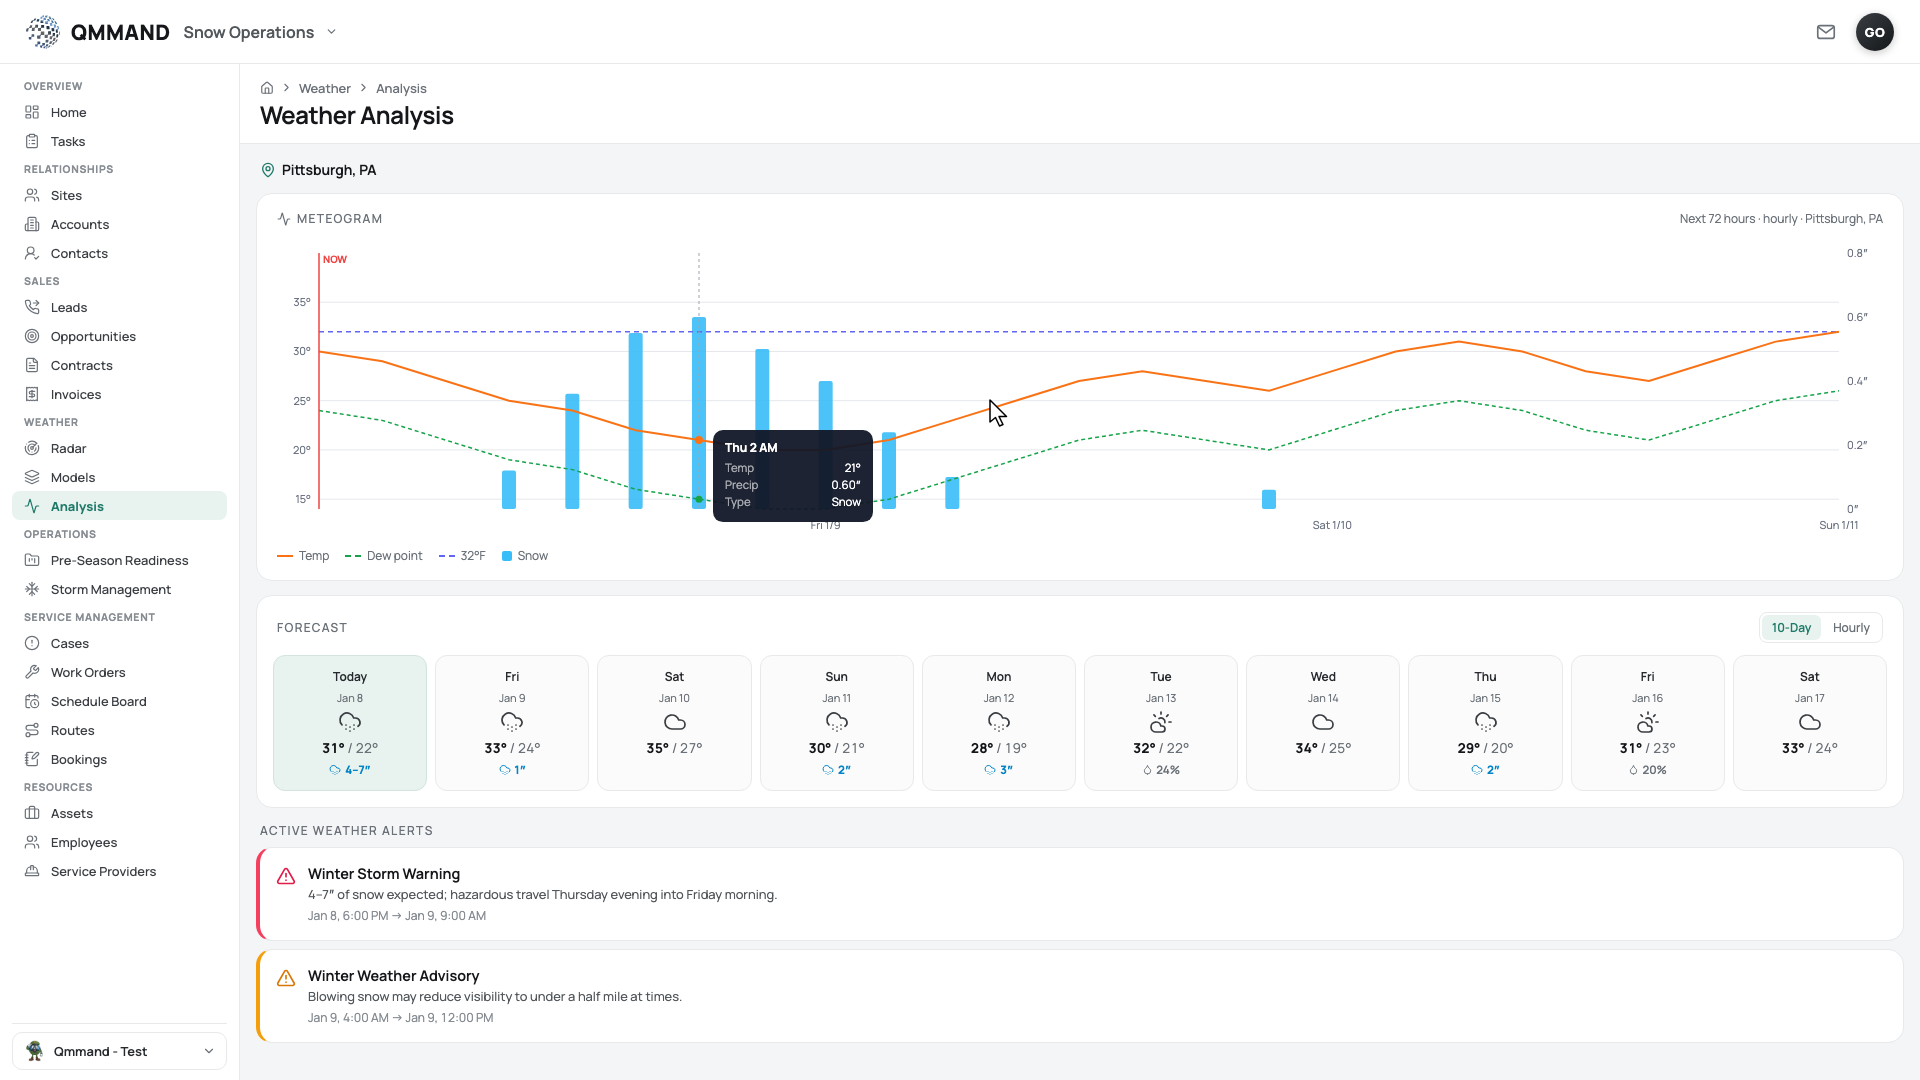Toggle the Snow series in chart legend
Viewport: 1920px width, 1080px height.
525,556
